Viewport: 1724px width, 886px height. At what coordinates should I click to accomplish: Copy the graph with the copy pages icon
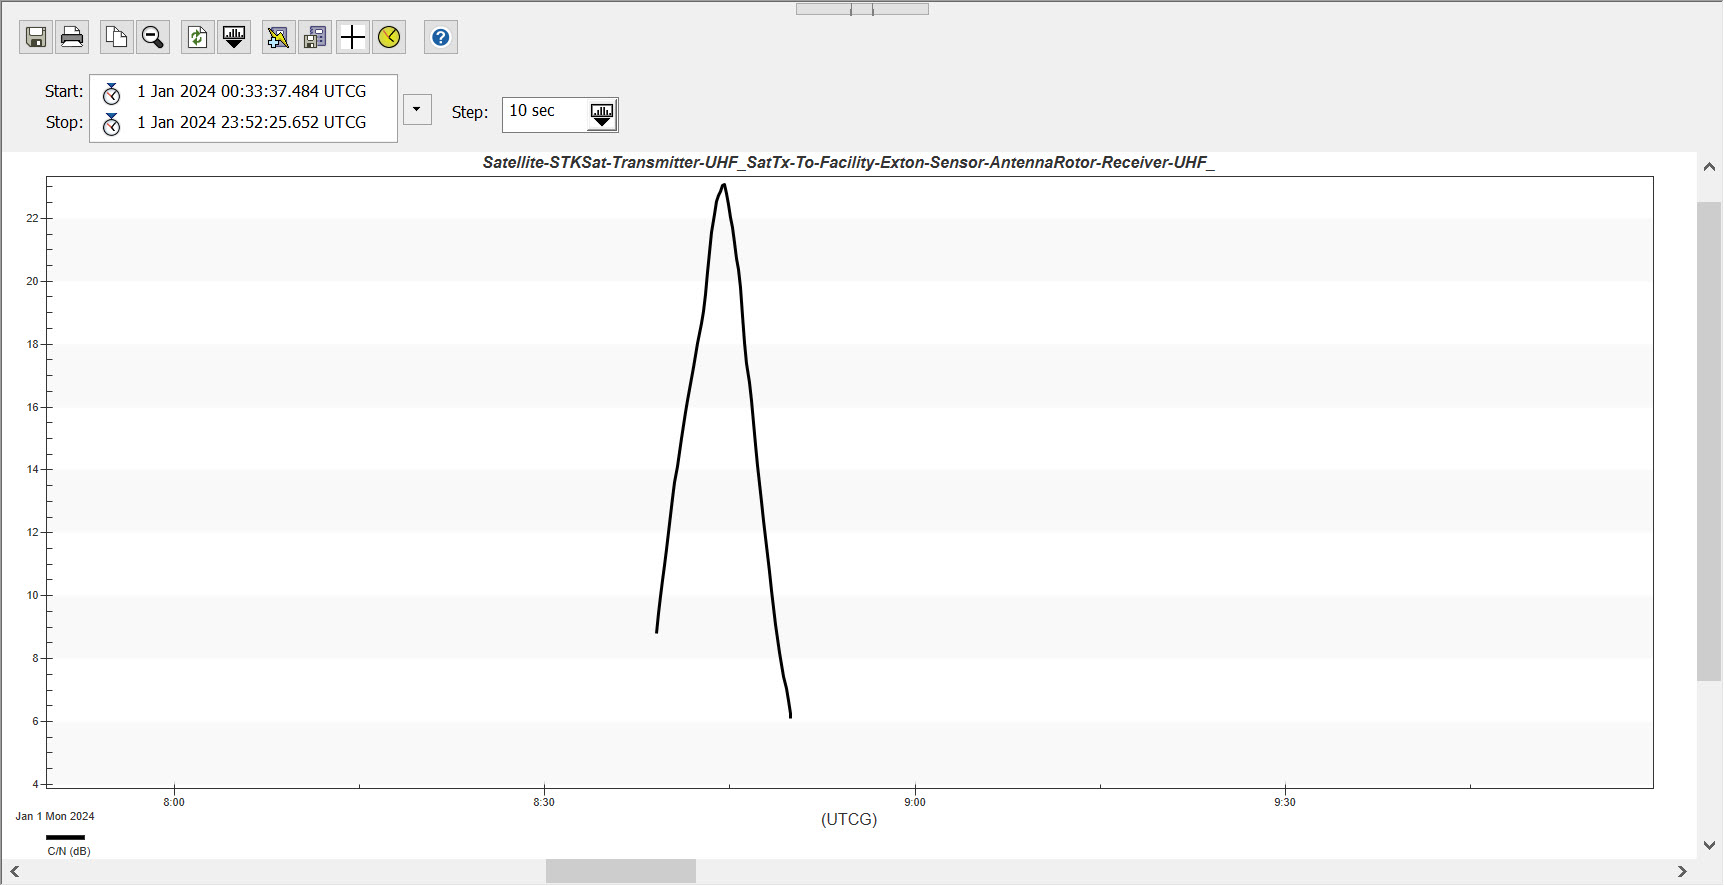pos(117,38)
